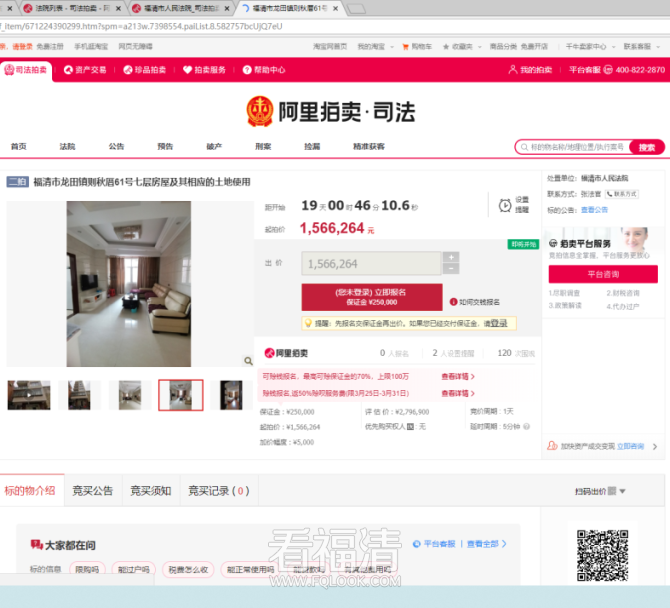Open the 查看公告 link

click(x=594, y=210)
